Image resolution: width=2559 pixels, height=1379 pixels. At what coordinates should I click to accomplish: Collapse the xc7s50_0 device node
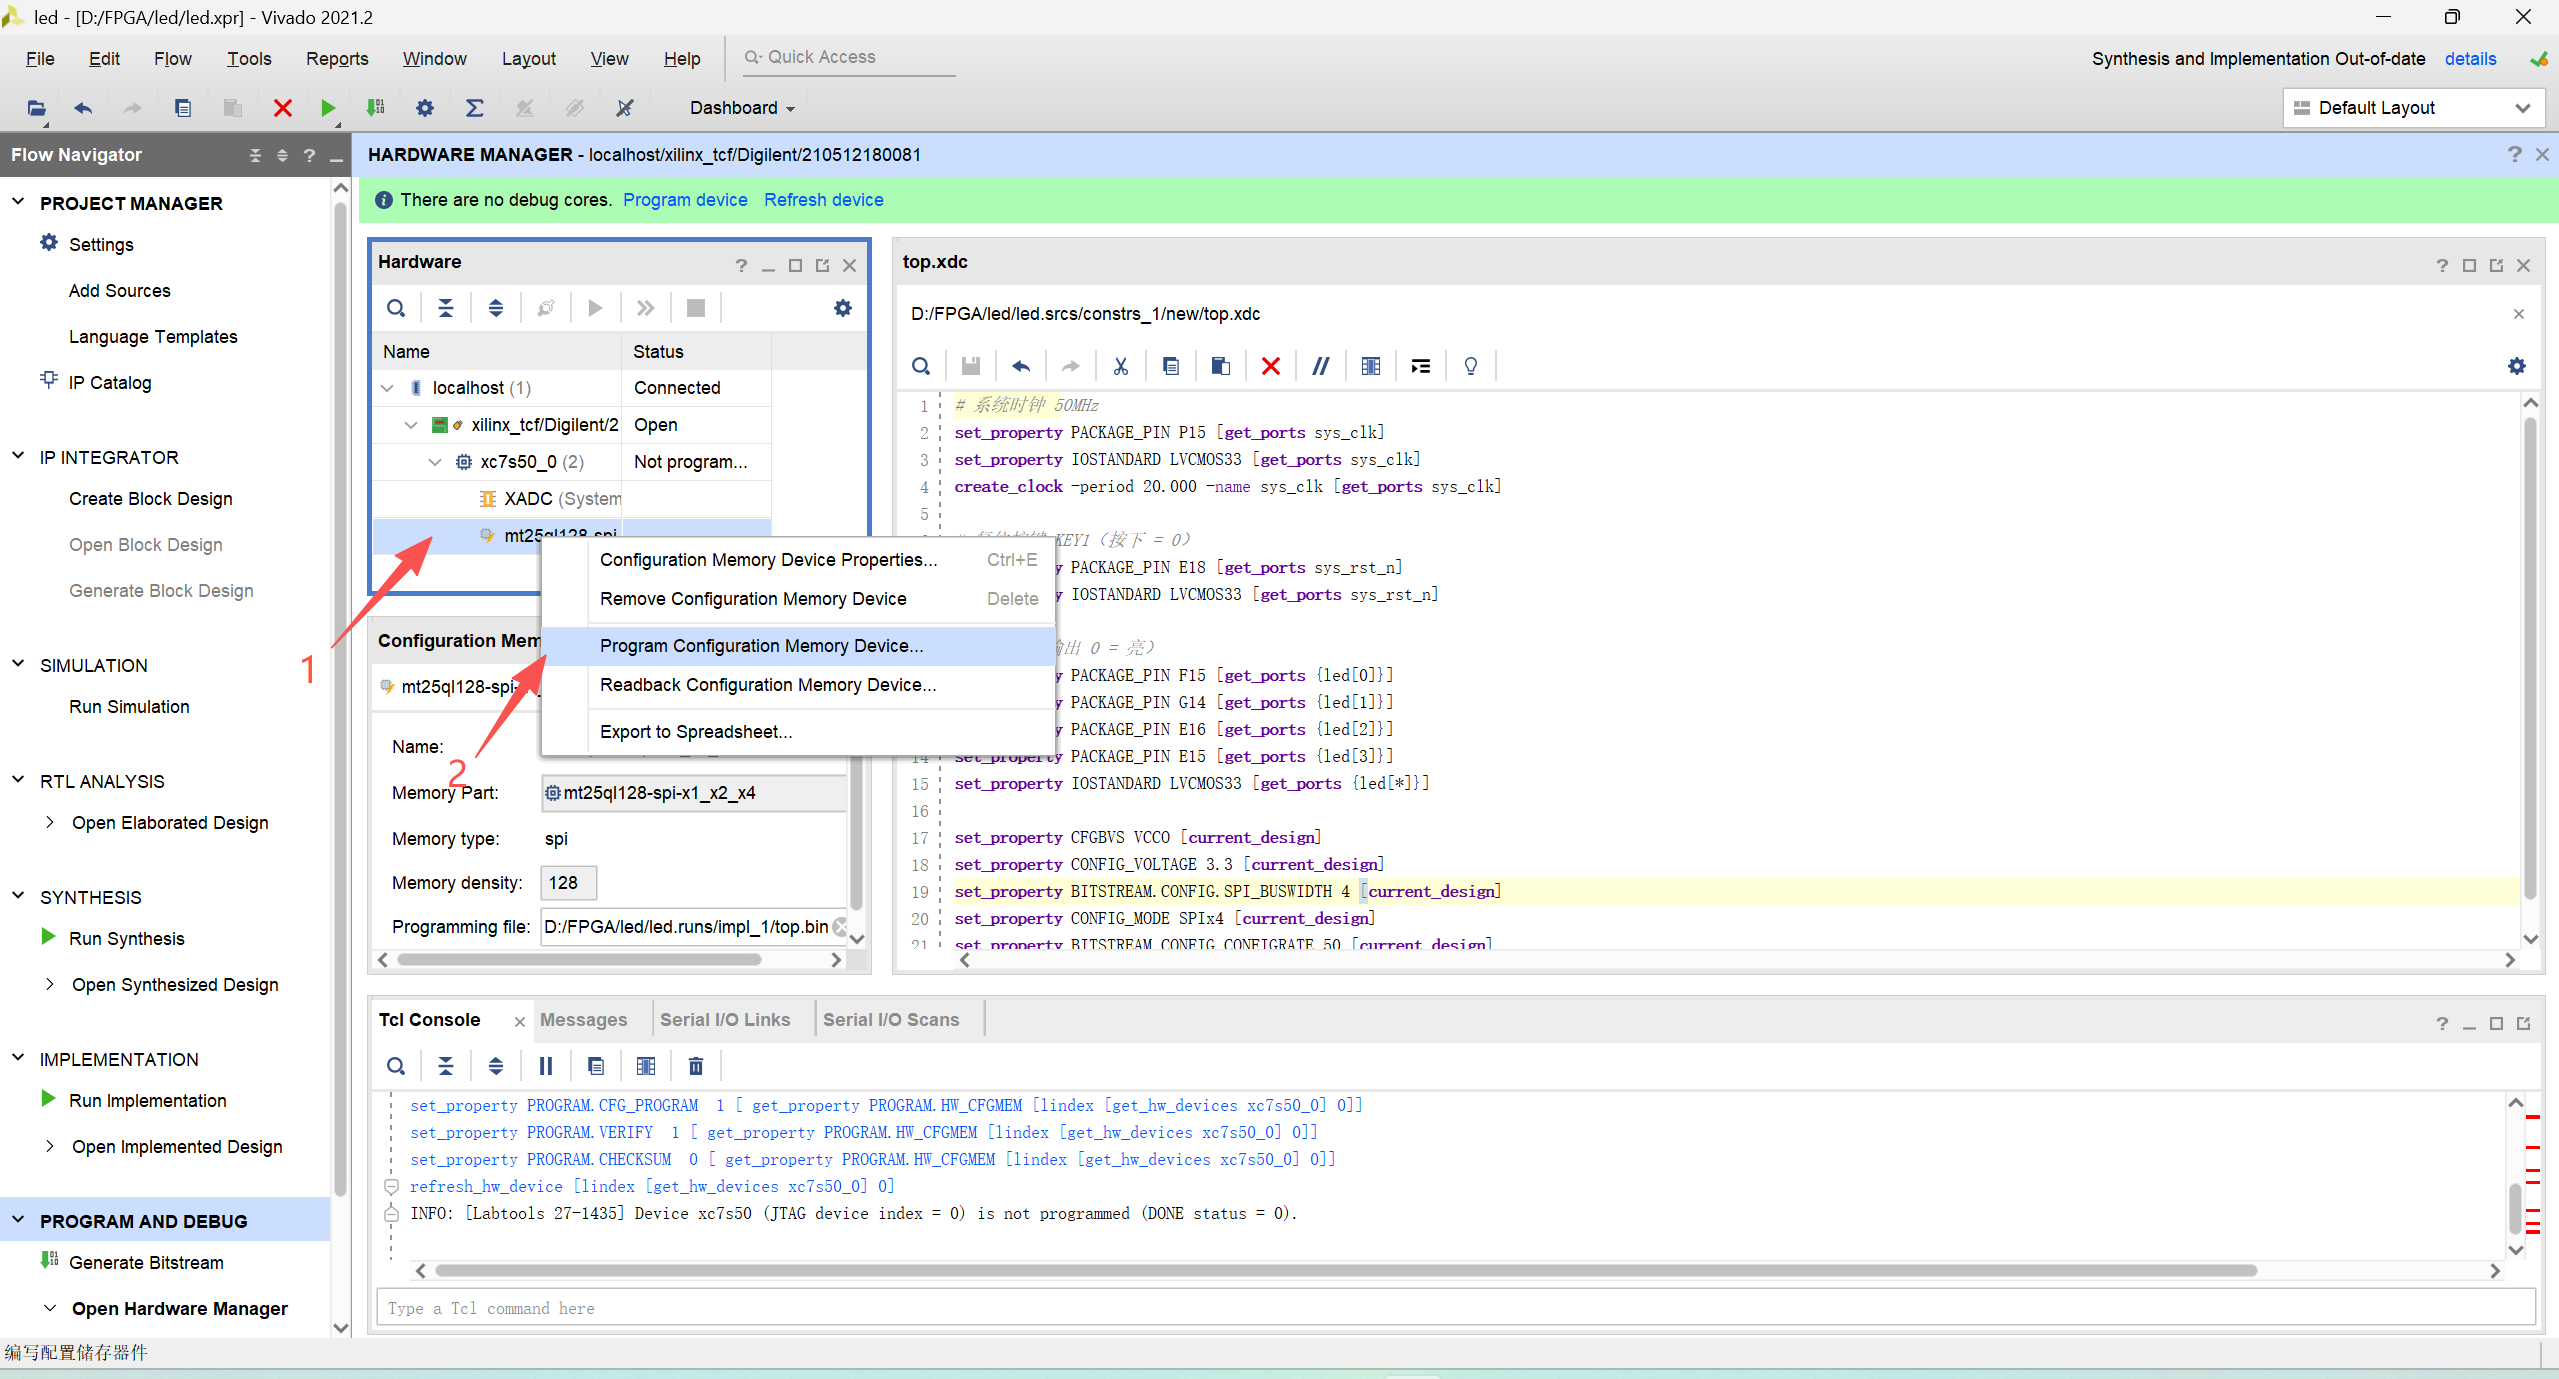[x=434, y=462]
